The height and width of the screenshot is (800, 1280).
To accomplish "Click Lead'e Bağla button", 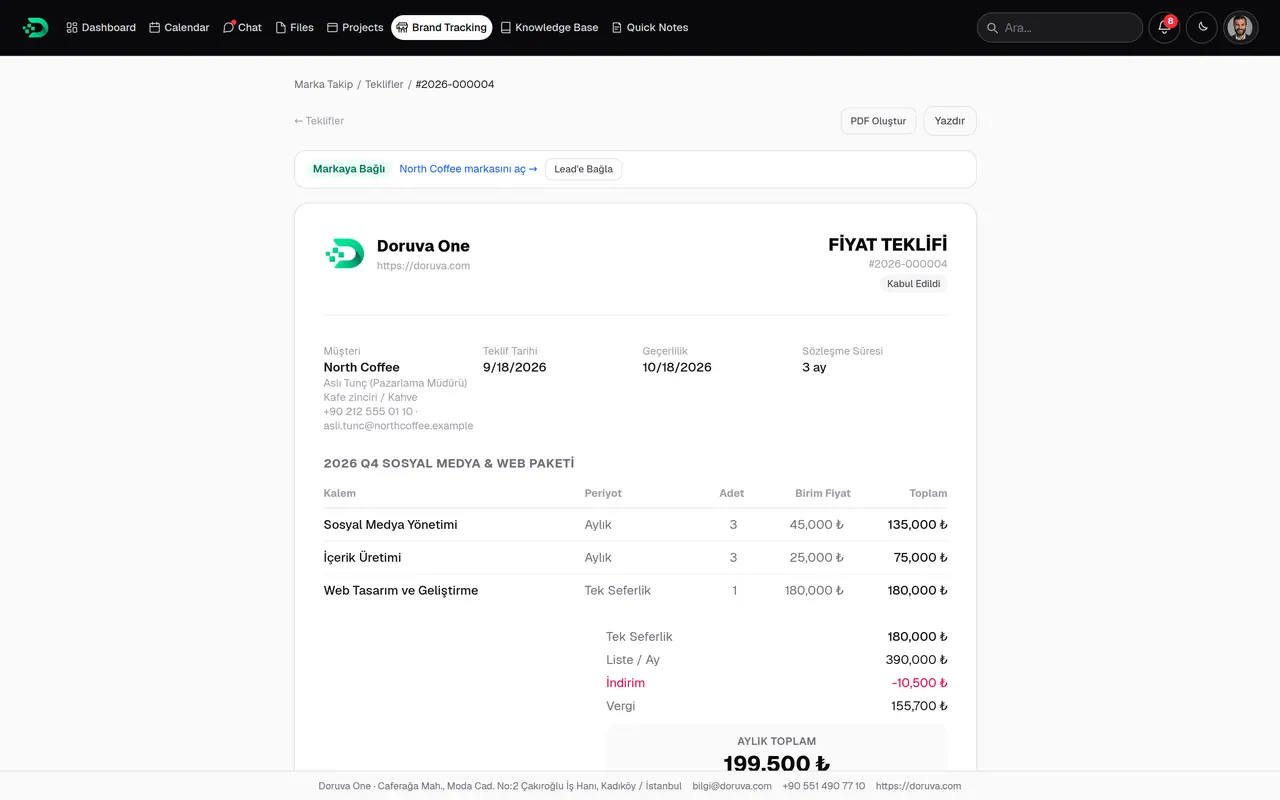I will [x=583, y=169].
